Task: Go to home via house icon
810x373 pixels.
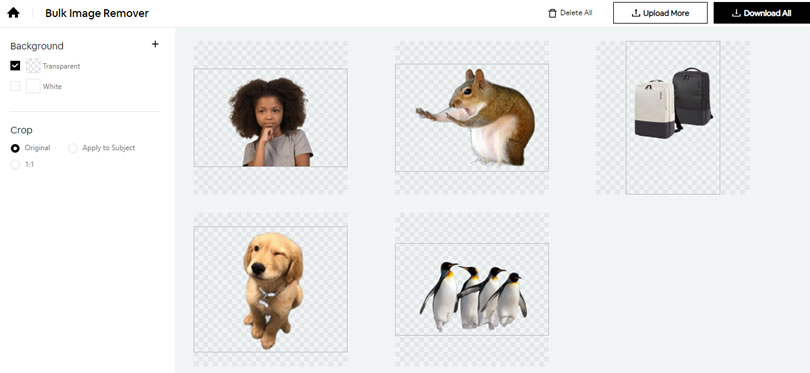Action: pos(13,13)
